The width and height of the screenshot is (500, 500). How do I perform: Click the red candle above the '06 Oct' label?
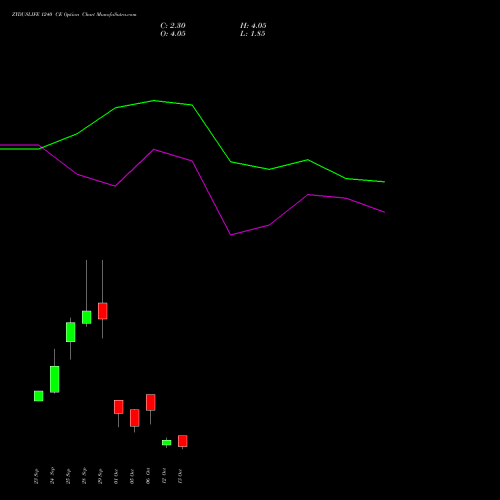(151, 402)
